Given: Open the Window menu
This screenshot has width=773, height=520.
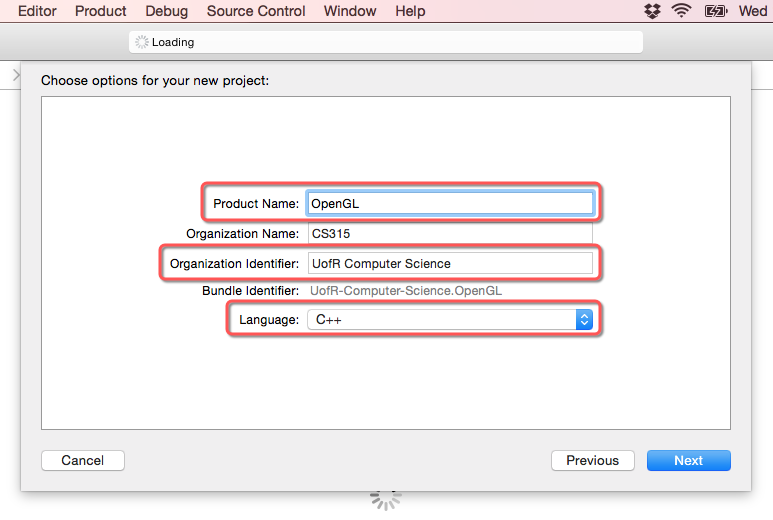Looking at the screenshot, I should [350, 11].
